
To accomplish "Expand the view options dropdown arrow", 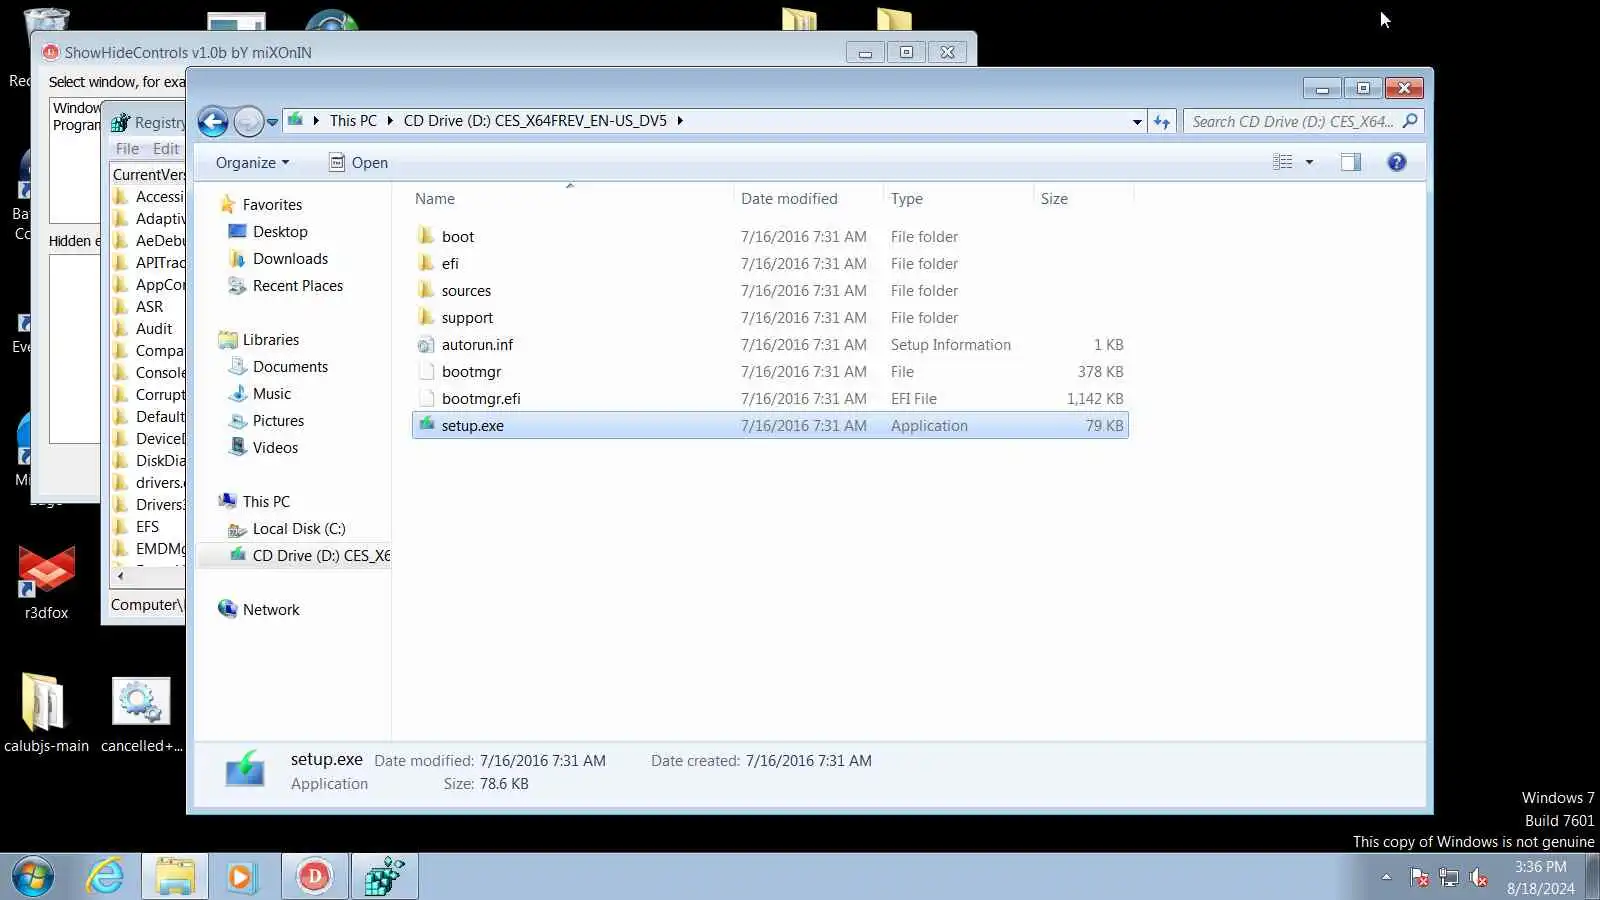I will click(x=1309, y=162).
